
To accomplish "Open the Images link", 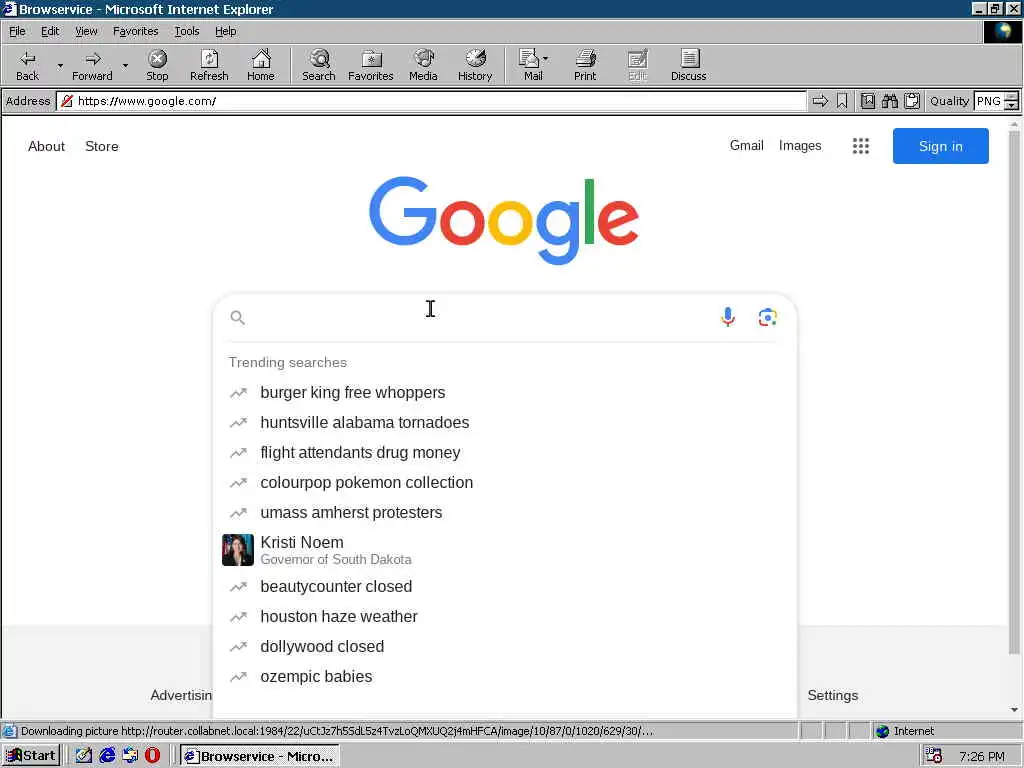I will [x=800, y=146].
